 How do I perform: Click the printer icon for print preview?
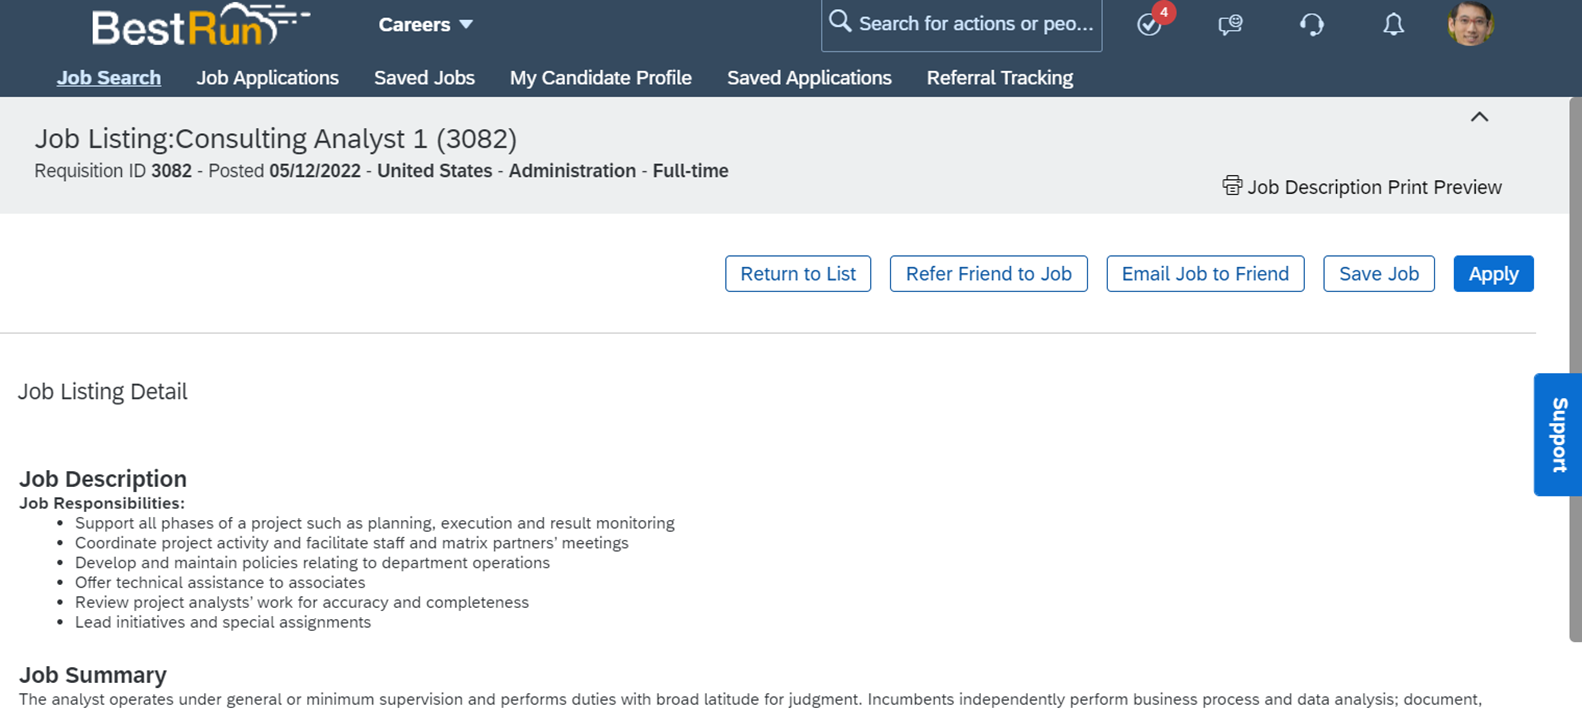click(x=1232, y=186)
